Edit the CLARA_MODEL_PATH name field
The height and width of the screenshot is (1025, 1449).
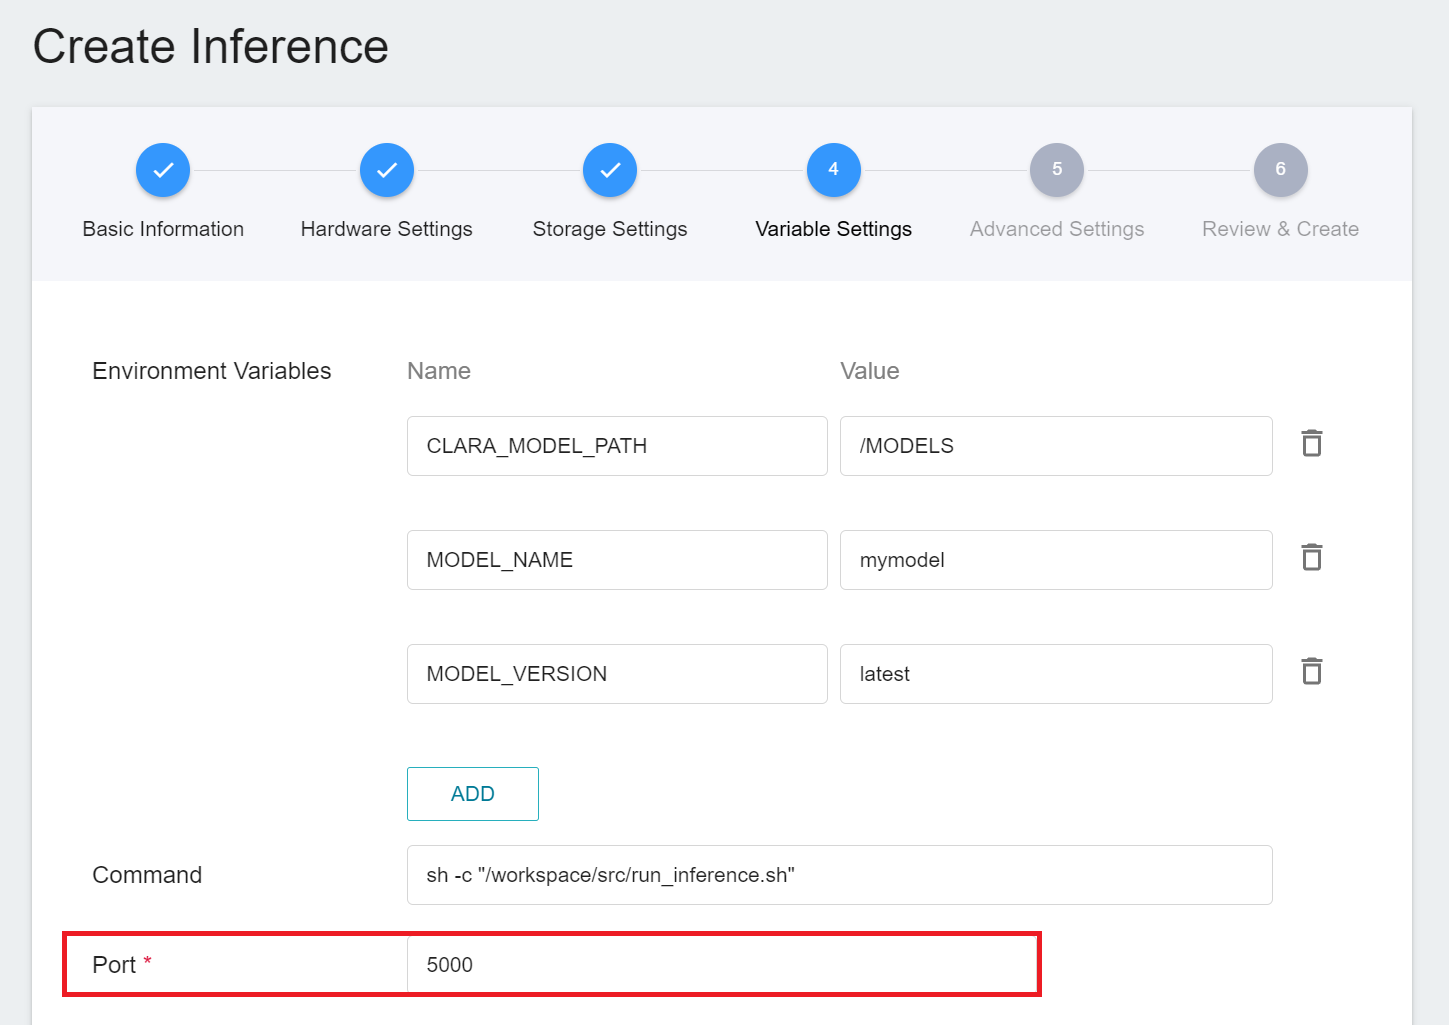tap(616, 446)
